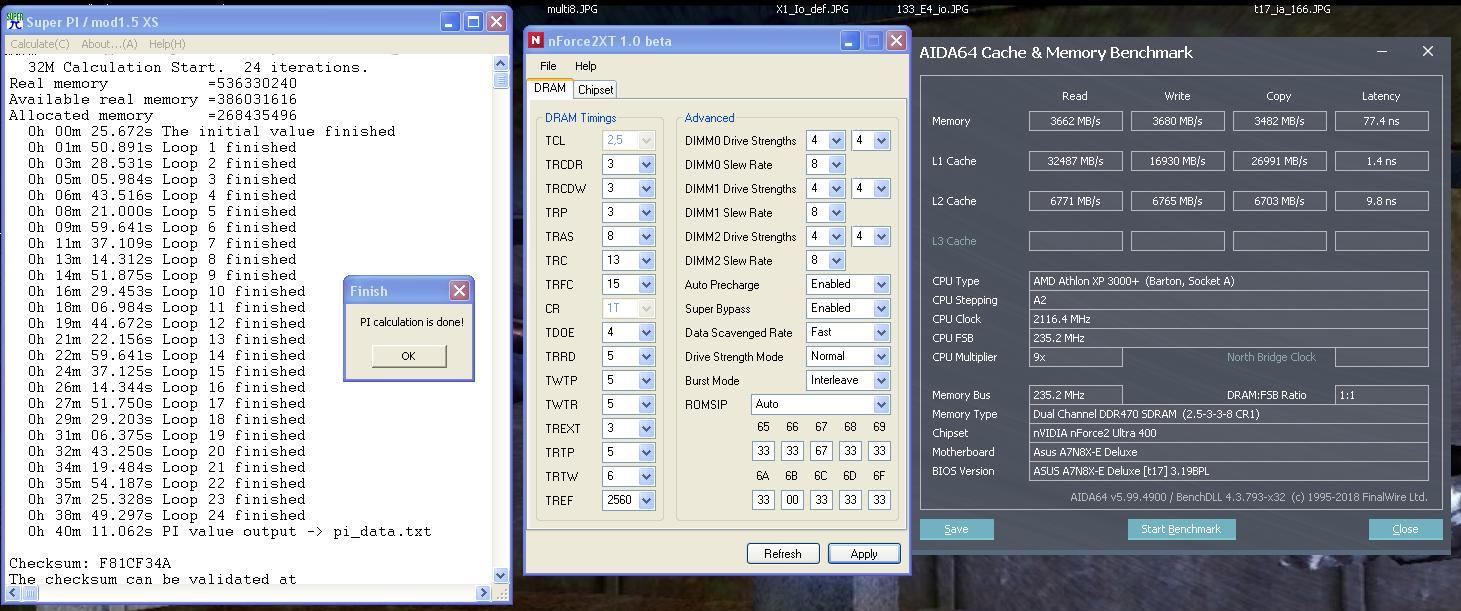1461x611 pixels.
Task: Open Super Bypass dropdown
Action: [881, 309]
